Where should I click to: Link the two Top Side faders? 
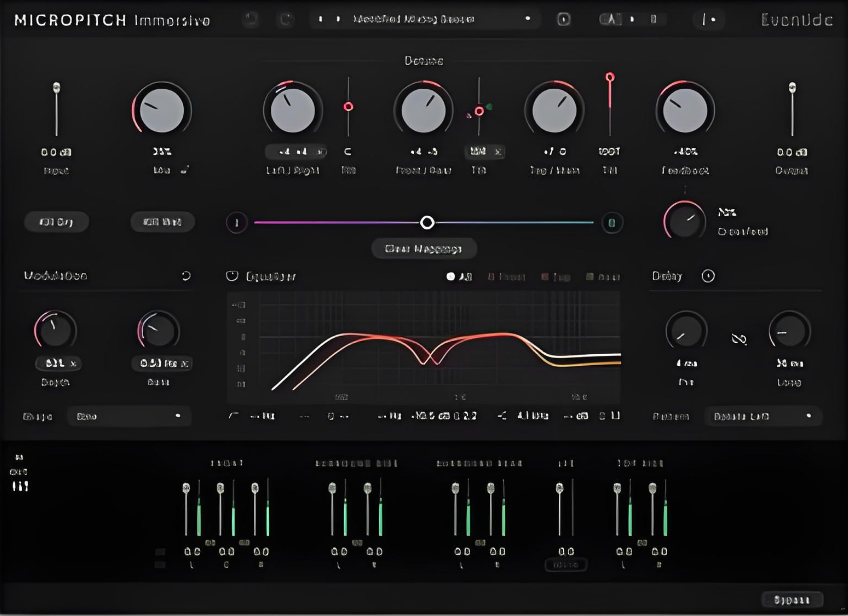641,542
